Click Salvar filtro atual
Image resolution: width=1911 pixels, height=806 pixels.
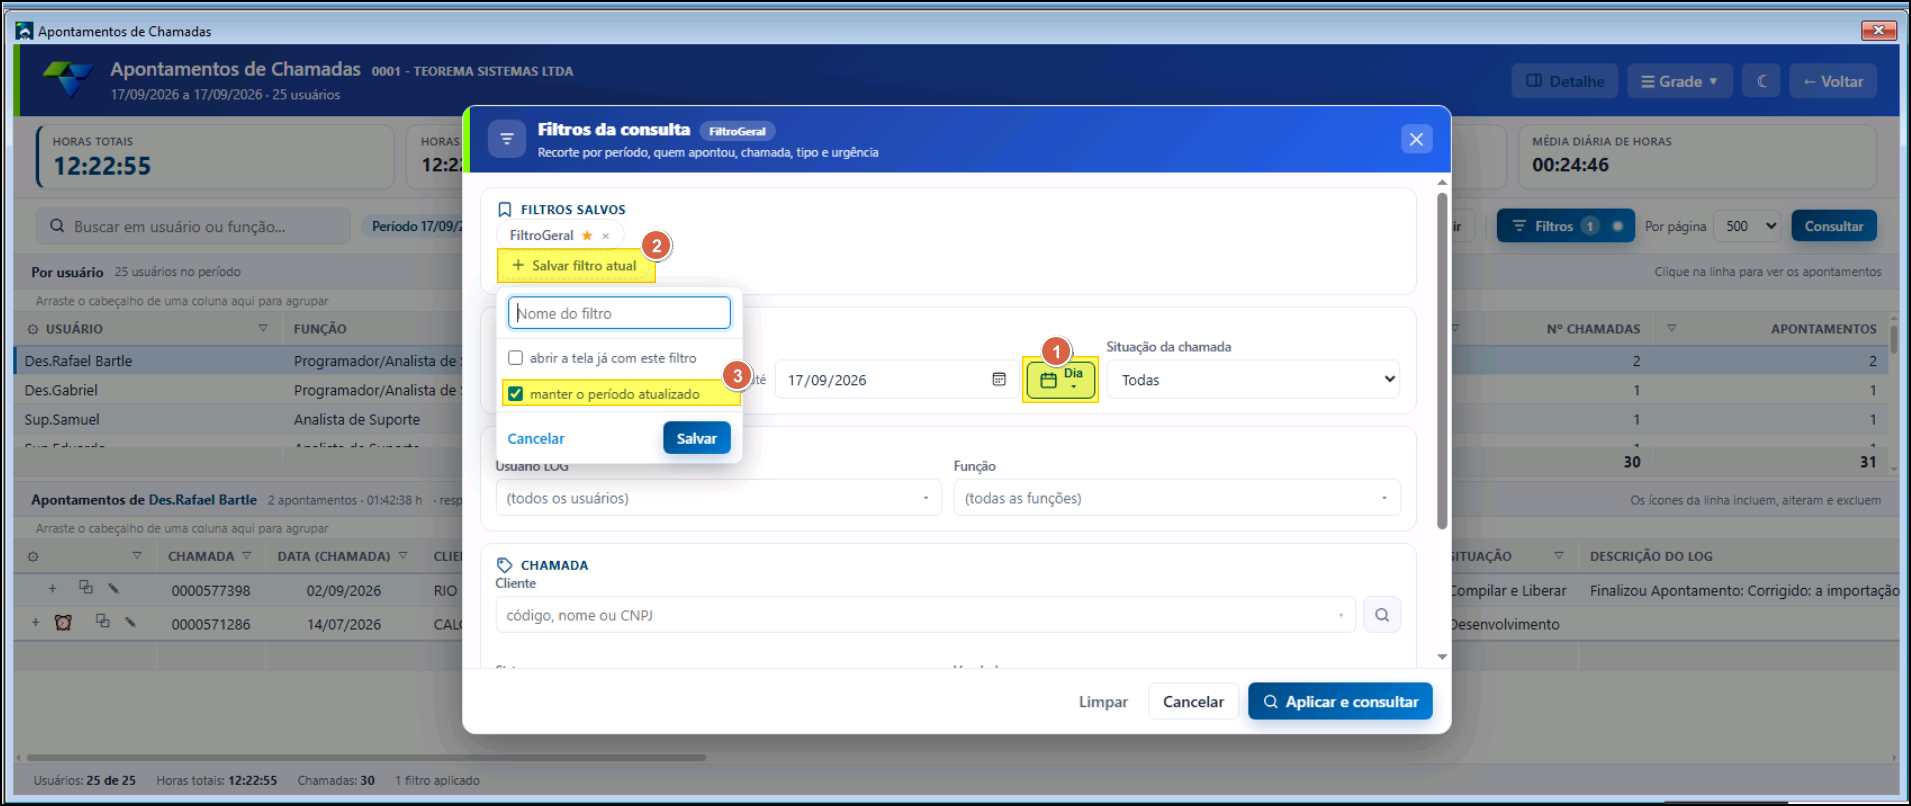[575, 266]
